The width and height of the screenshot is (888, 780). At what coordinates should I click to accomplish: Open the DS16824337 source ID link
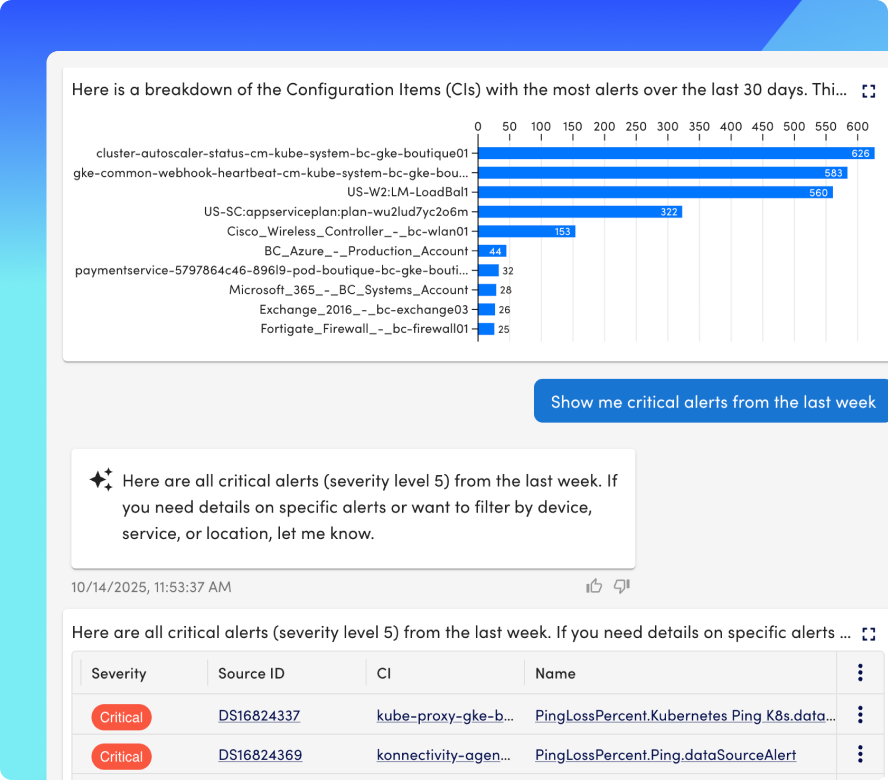point(259,716)
